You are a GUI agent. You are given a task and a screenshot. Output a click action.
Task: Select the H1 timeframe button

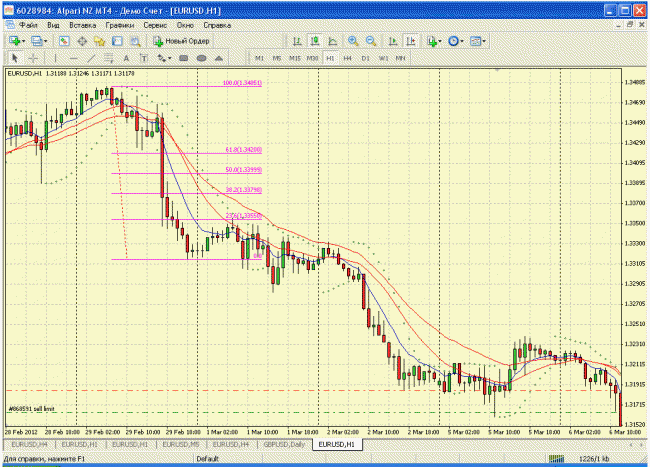tap(330, 58)
